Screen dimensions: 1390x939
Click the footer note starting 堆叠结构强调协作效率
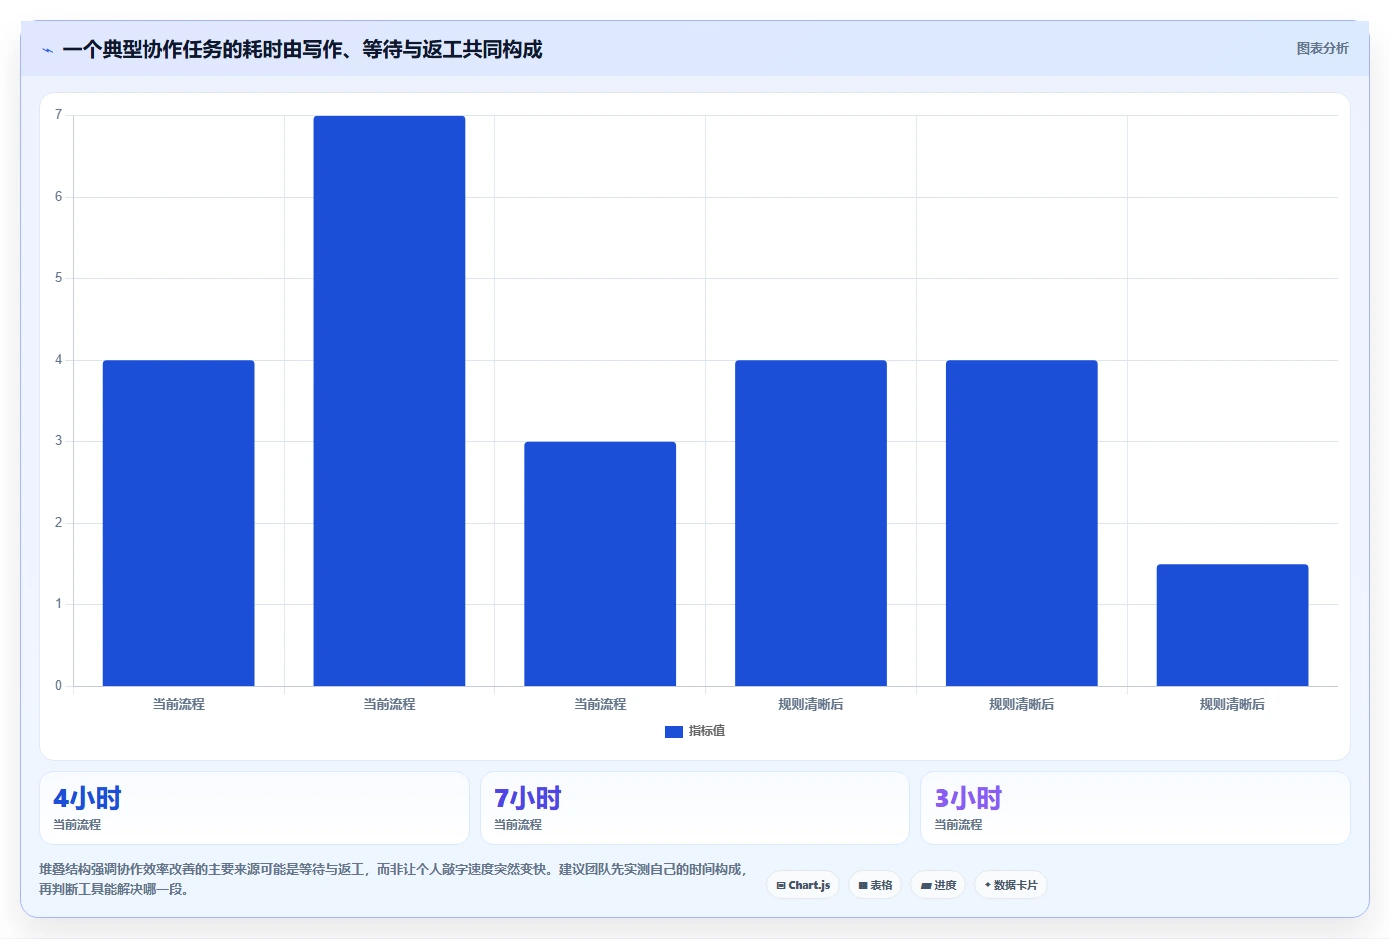tap(393, 879)
